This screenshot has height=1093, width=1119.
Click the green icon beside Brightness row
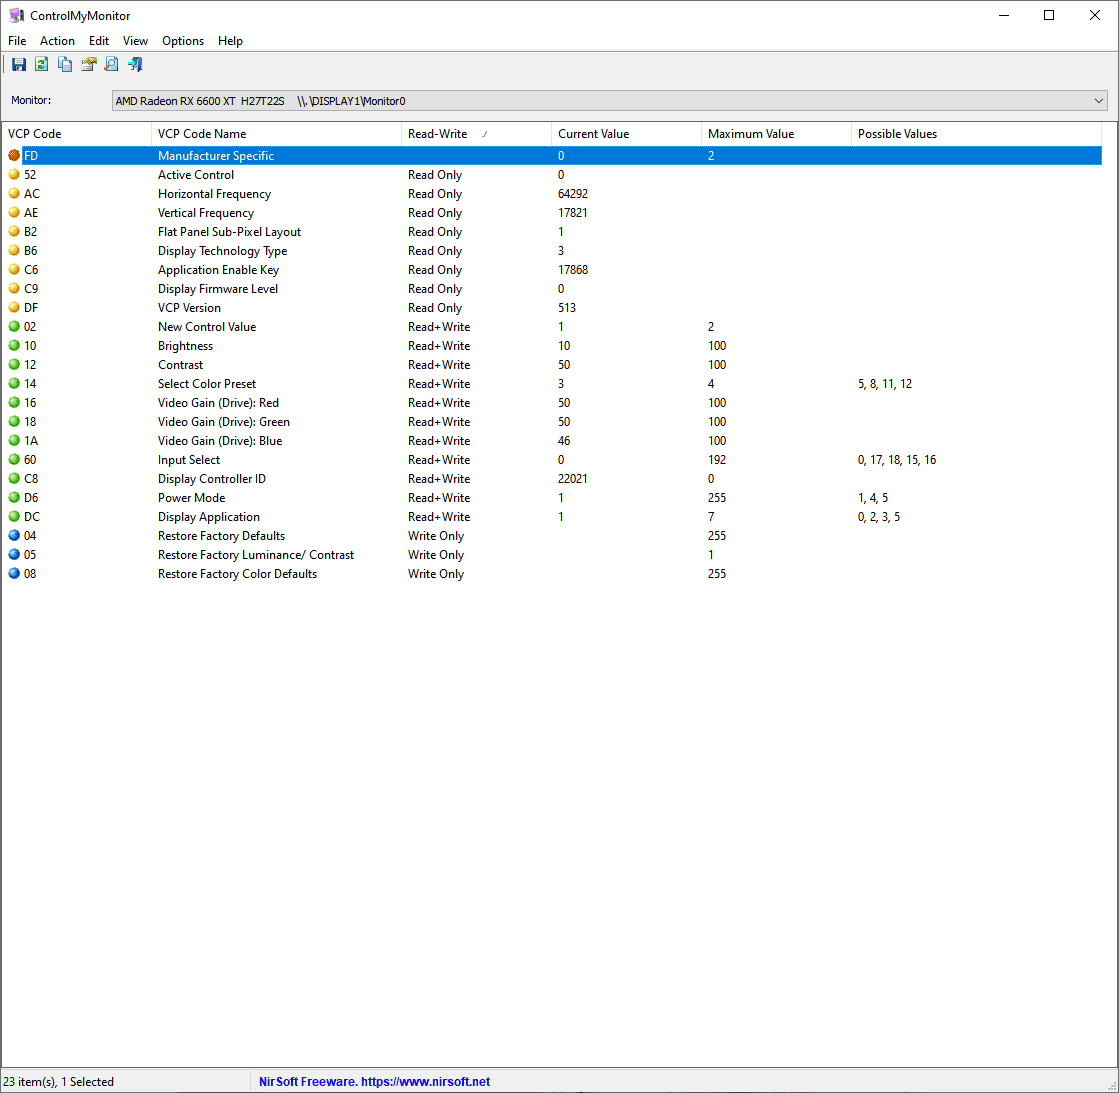(x=14, y=346)
